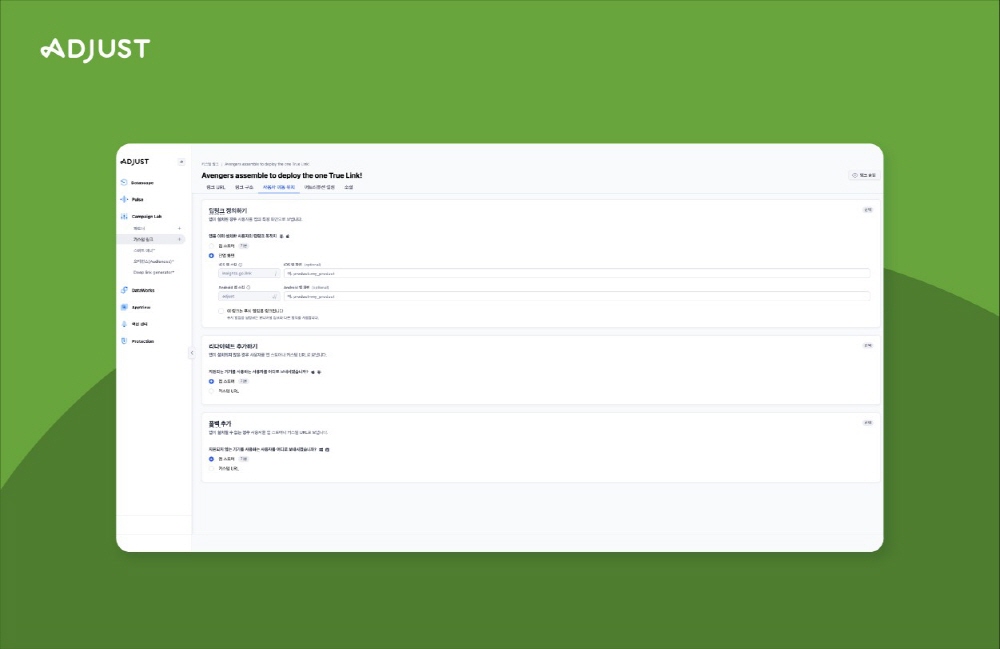Click the "Pulse" label in the sidebar
Image resolution: width=1000 pixels, height=649 pixels.
(137, 200)
